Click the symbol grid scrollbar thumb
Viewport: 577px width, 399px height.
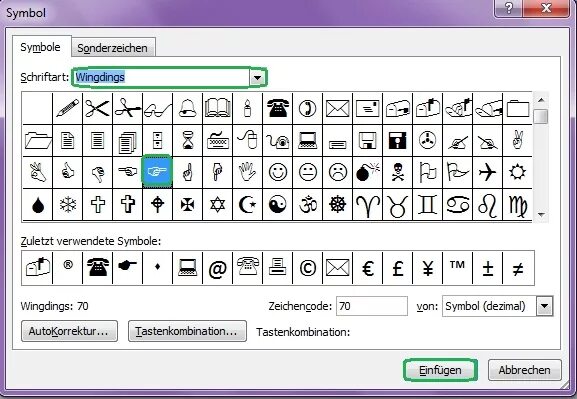(x=541, y=117)
